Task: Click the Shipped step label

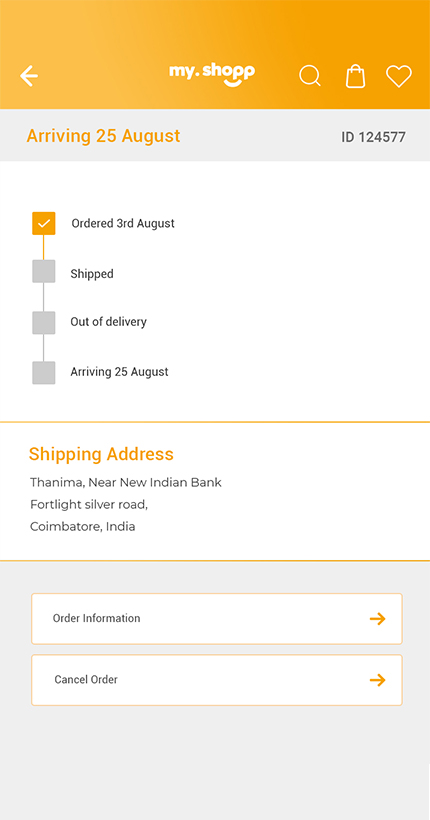Action: (x=92, y=274)
